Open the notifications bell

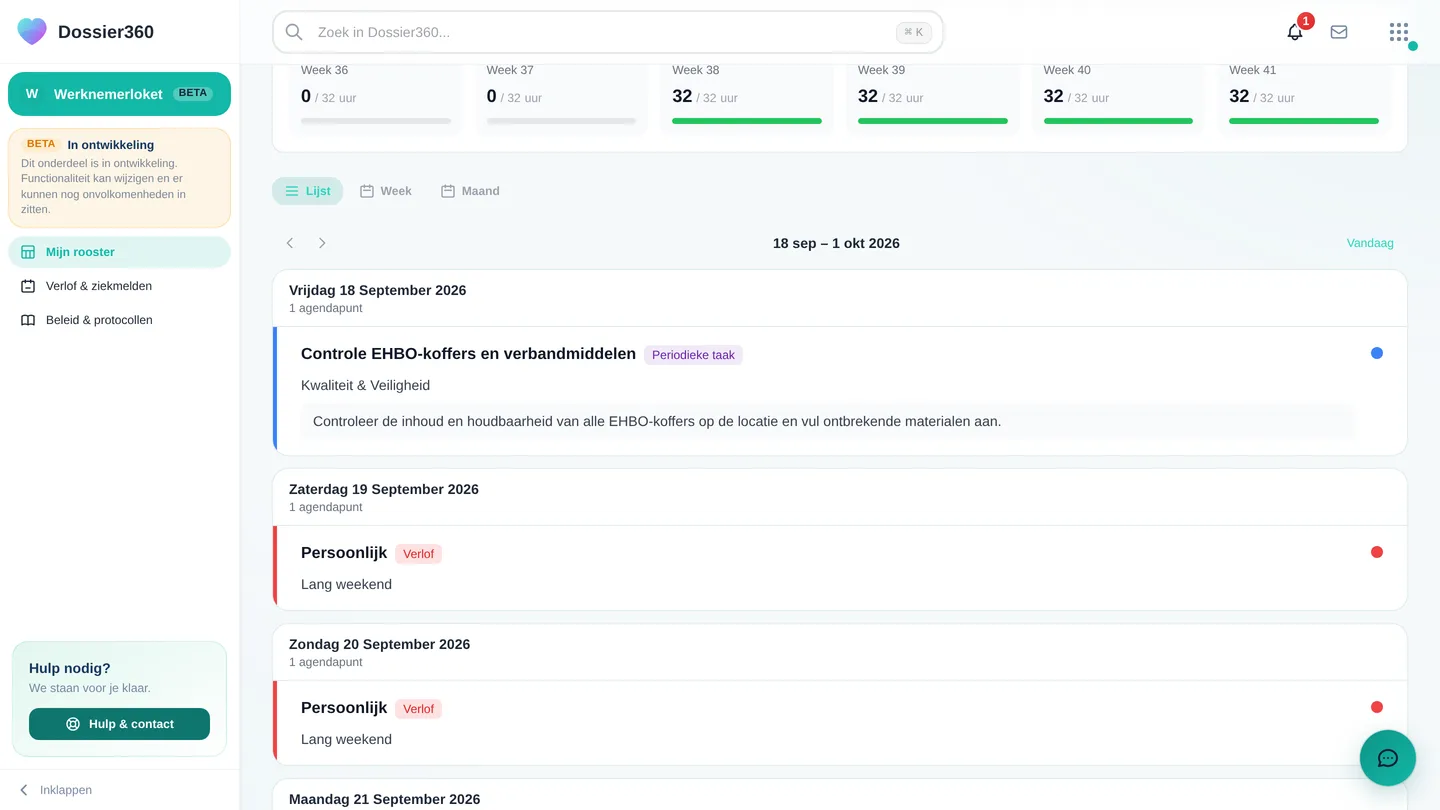1295,32
